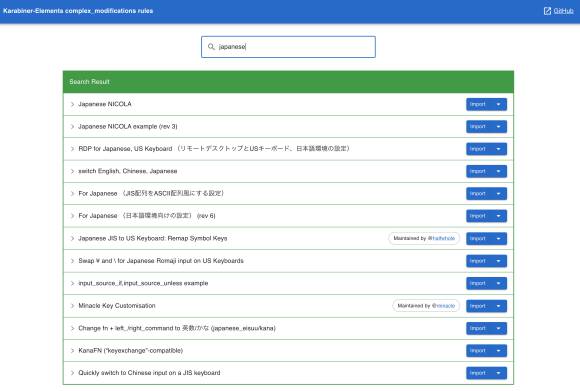Click the Karabiner-Elements complex_modifications rules title
This screenshot has height=391, width=580.
(78, 11)
